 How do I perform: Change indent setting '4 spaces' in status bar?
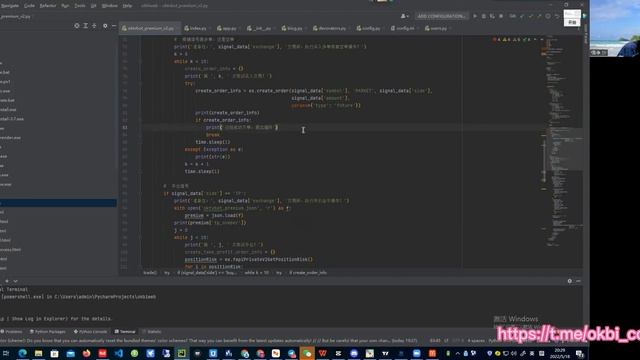point(476,340)
